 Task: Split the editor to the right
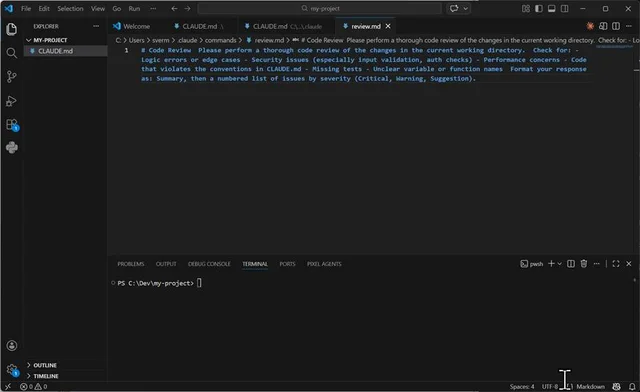click(x=616, y=26)
